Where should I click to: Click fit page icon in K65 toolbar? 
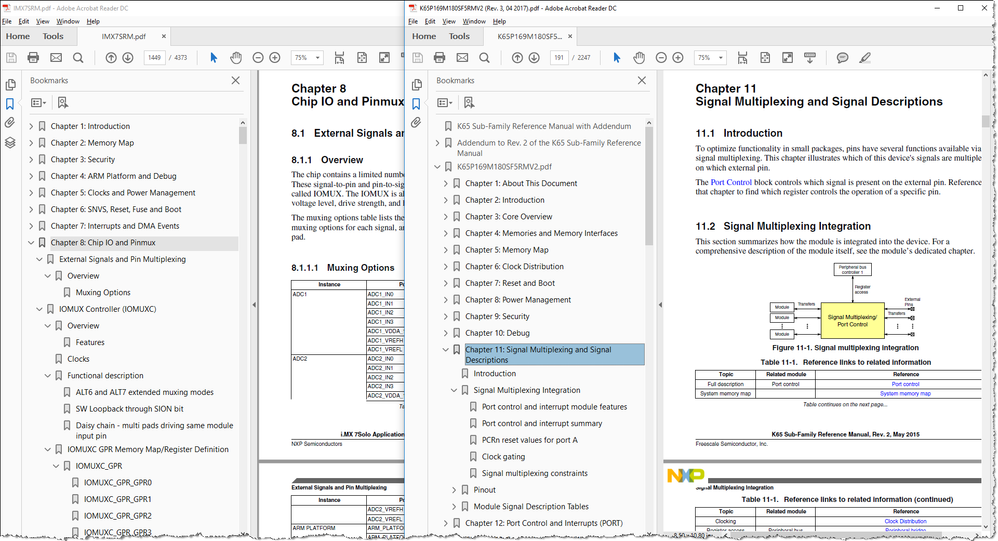pyautogui.click(x=765, y=58)
